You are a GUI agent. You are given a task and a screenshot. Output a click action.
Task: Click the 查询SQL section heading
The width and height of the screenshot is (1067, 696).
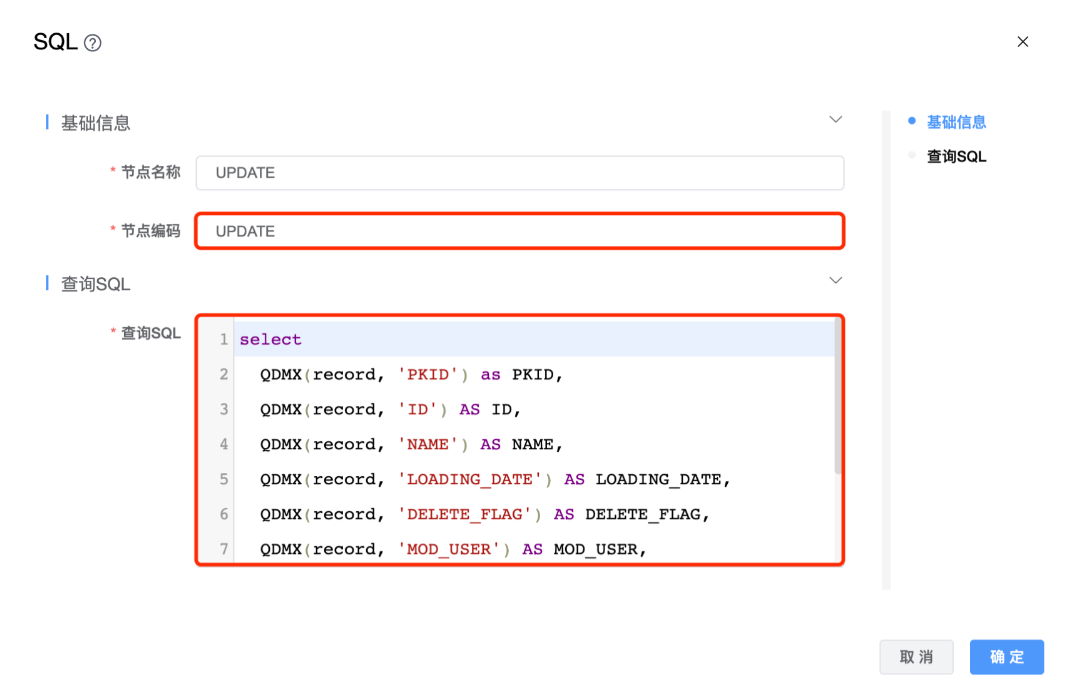tap(96, 285)
